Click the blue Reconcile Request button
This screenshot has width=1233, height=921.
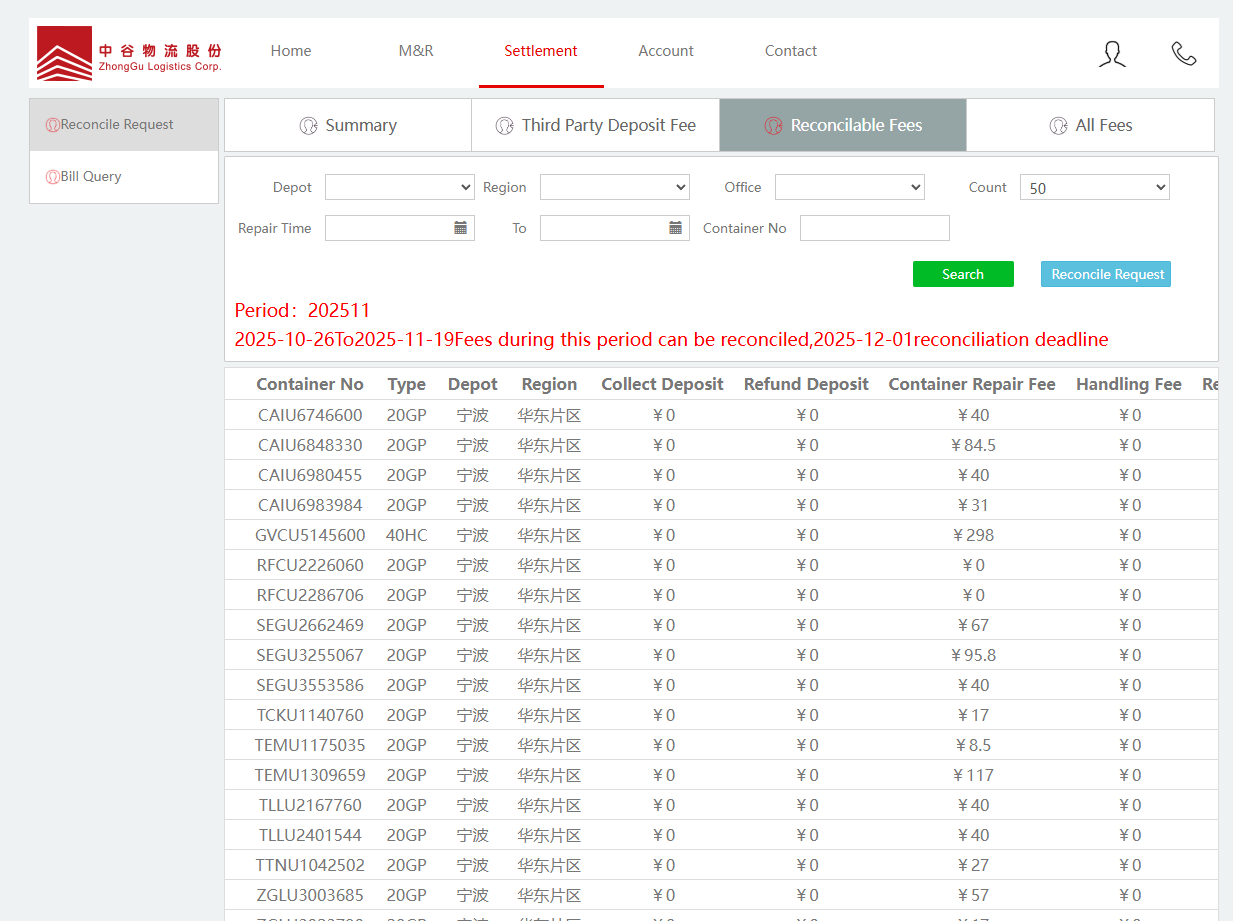click(x=1105, y=274)
